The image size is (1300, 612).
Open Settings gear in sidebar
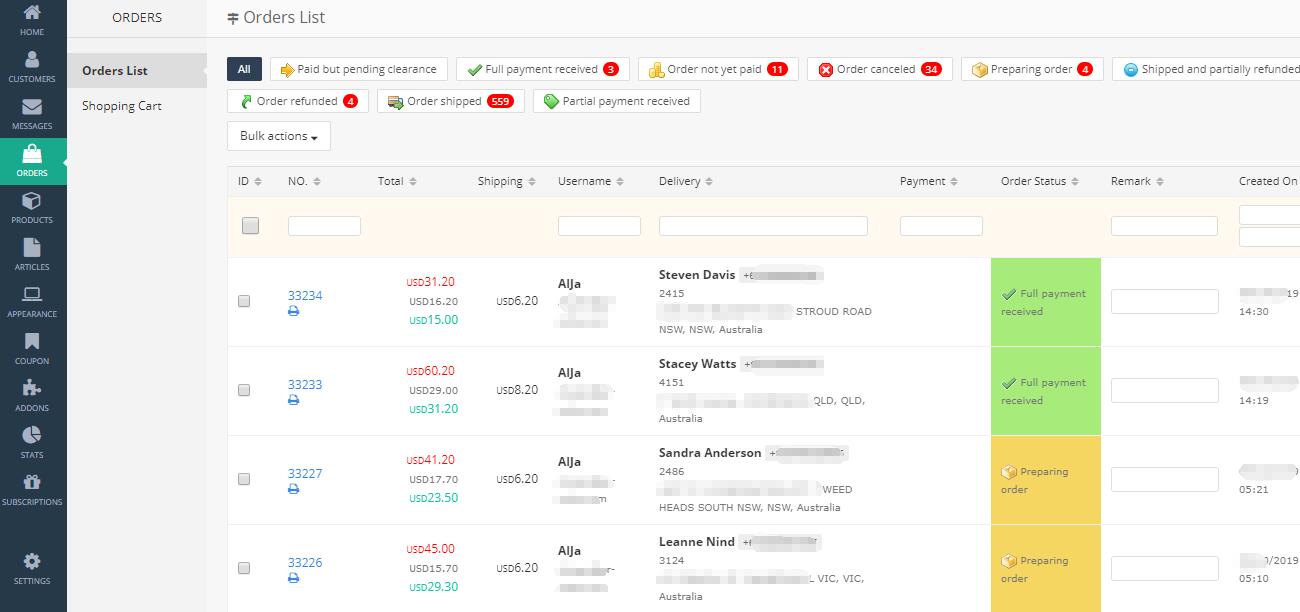coord(32,568)
